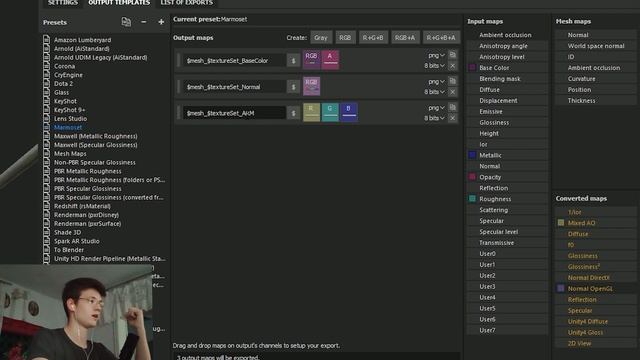Select the Mixed AO converted map
Viewport: 640px width, 360px height.
[595, 223]
